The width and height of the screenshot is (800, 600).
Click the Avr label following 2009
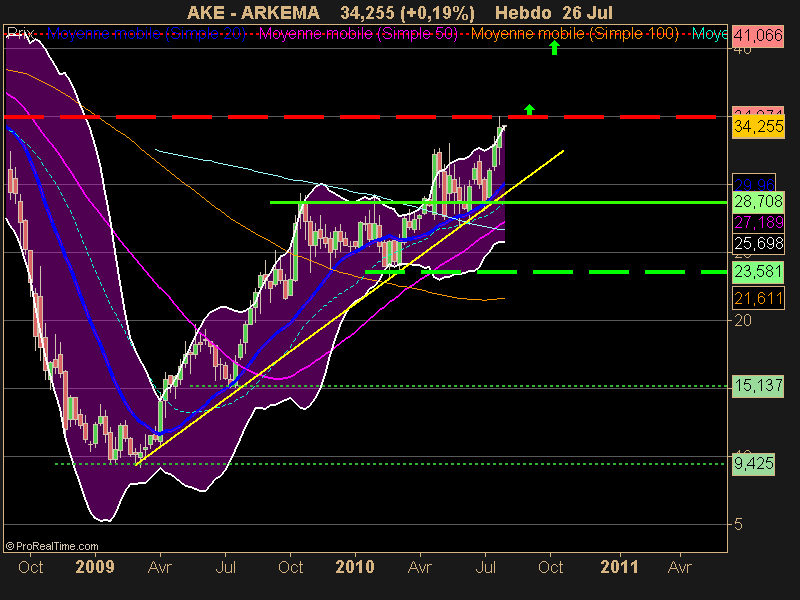pos(160,567)
